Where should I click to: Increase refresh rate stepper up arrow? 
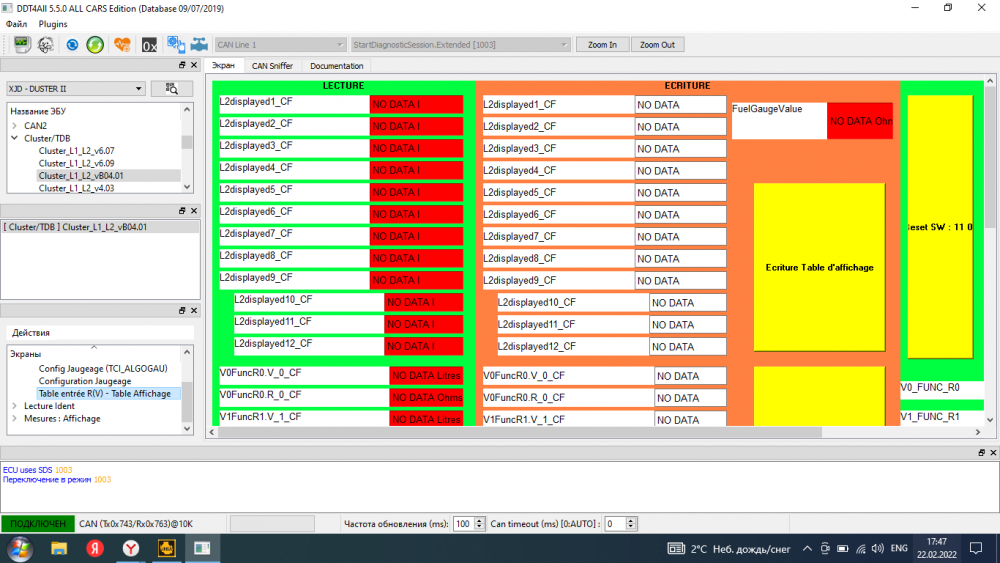click(480, 520)
